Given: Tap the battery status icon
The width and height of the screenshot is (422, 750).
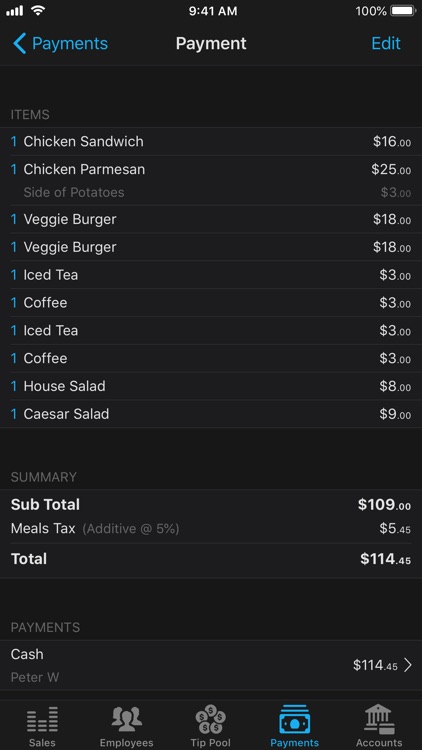Looking at the screenshot, I should click(402, 11).
